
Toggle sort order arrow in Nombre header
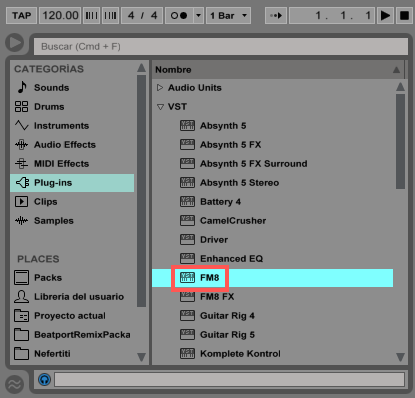396,70
